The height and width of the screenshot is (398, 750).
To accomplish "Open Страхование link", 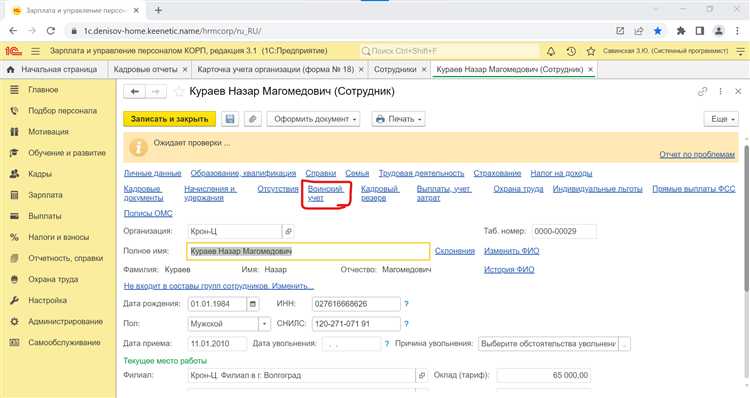I will click(497, 173).
